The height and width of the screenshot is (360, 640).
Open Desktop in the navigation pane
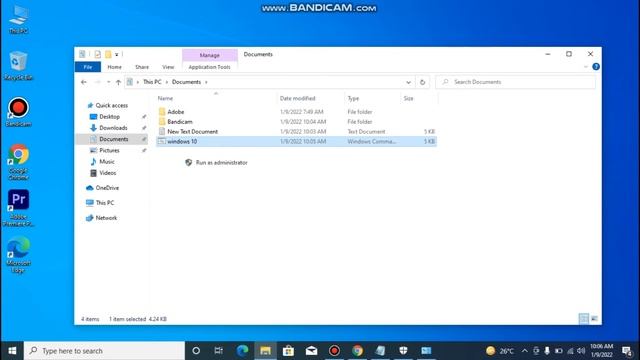coord(109,117)
